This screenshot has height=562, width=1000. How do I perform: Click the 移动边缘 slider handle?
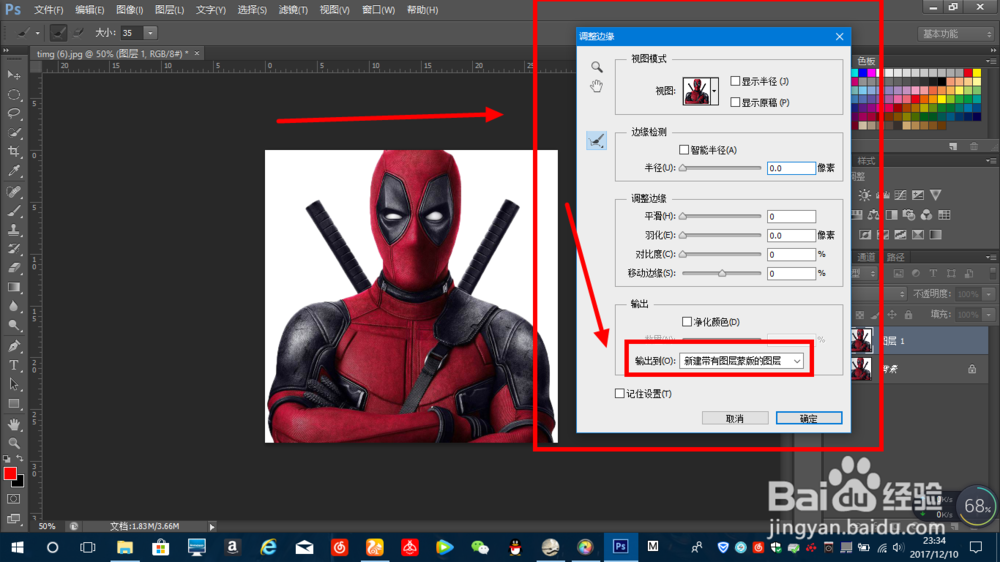coord(722,273)
